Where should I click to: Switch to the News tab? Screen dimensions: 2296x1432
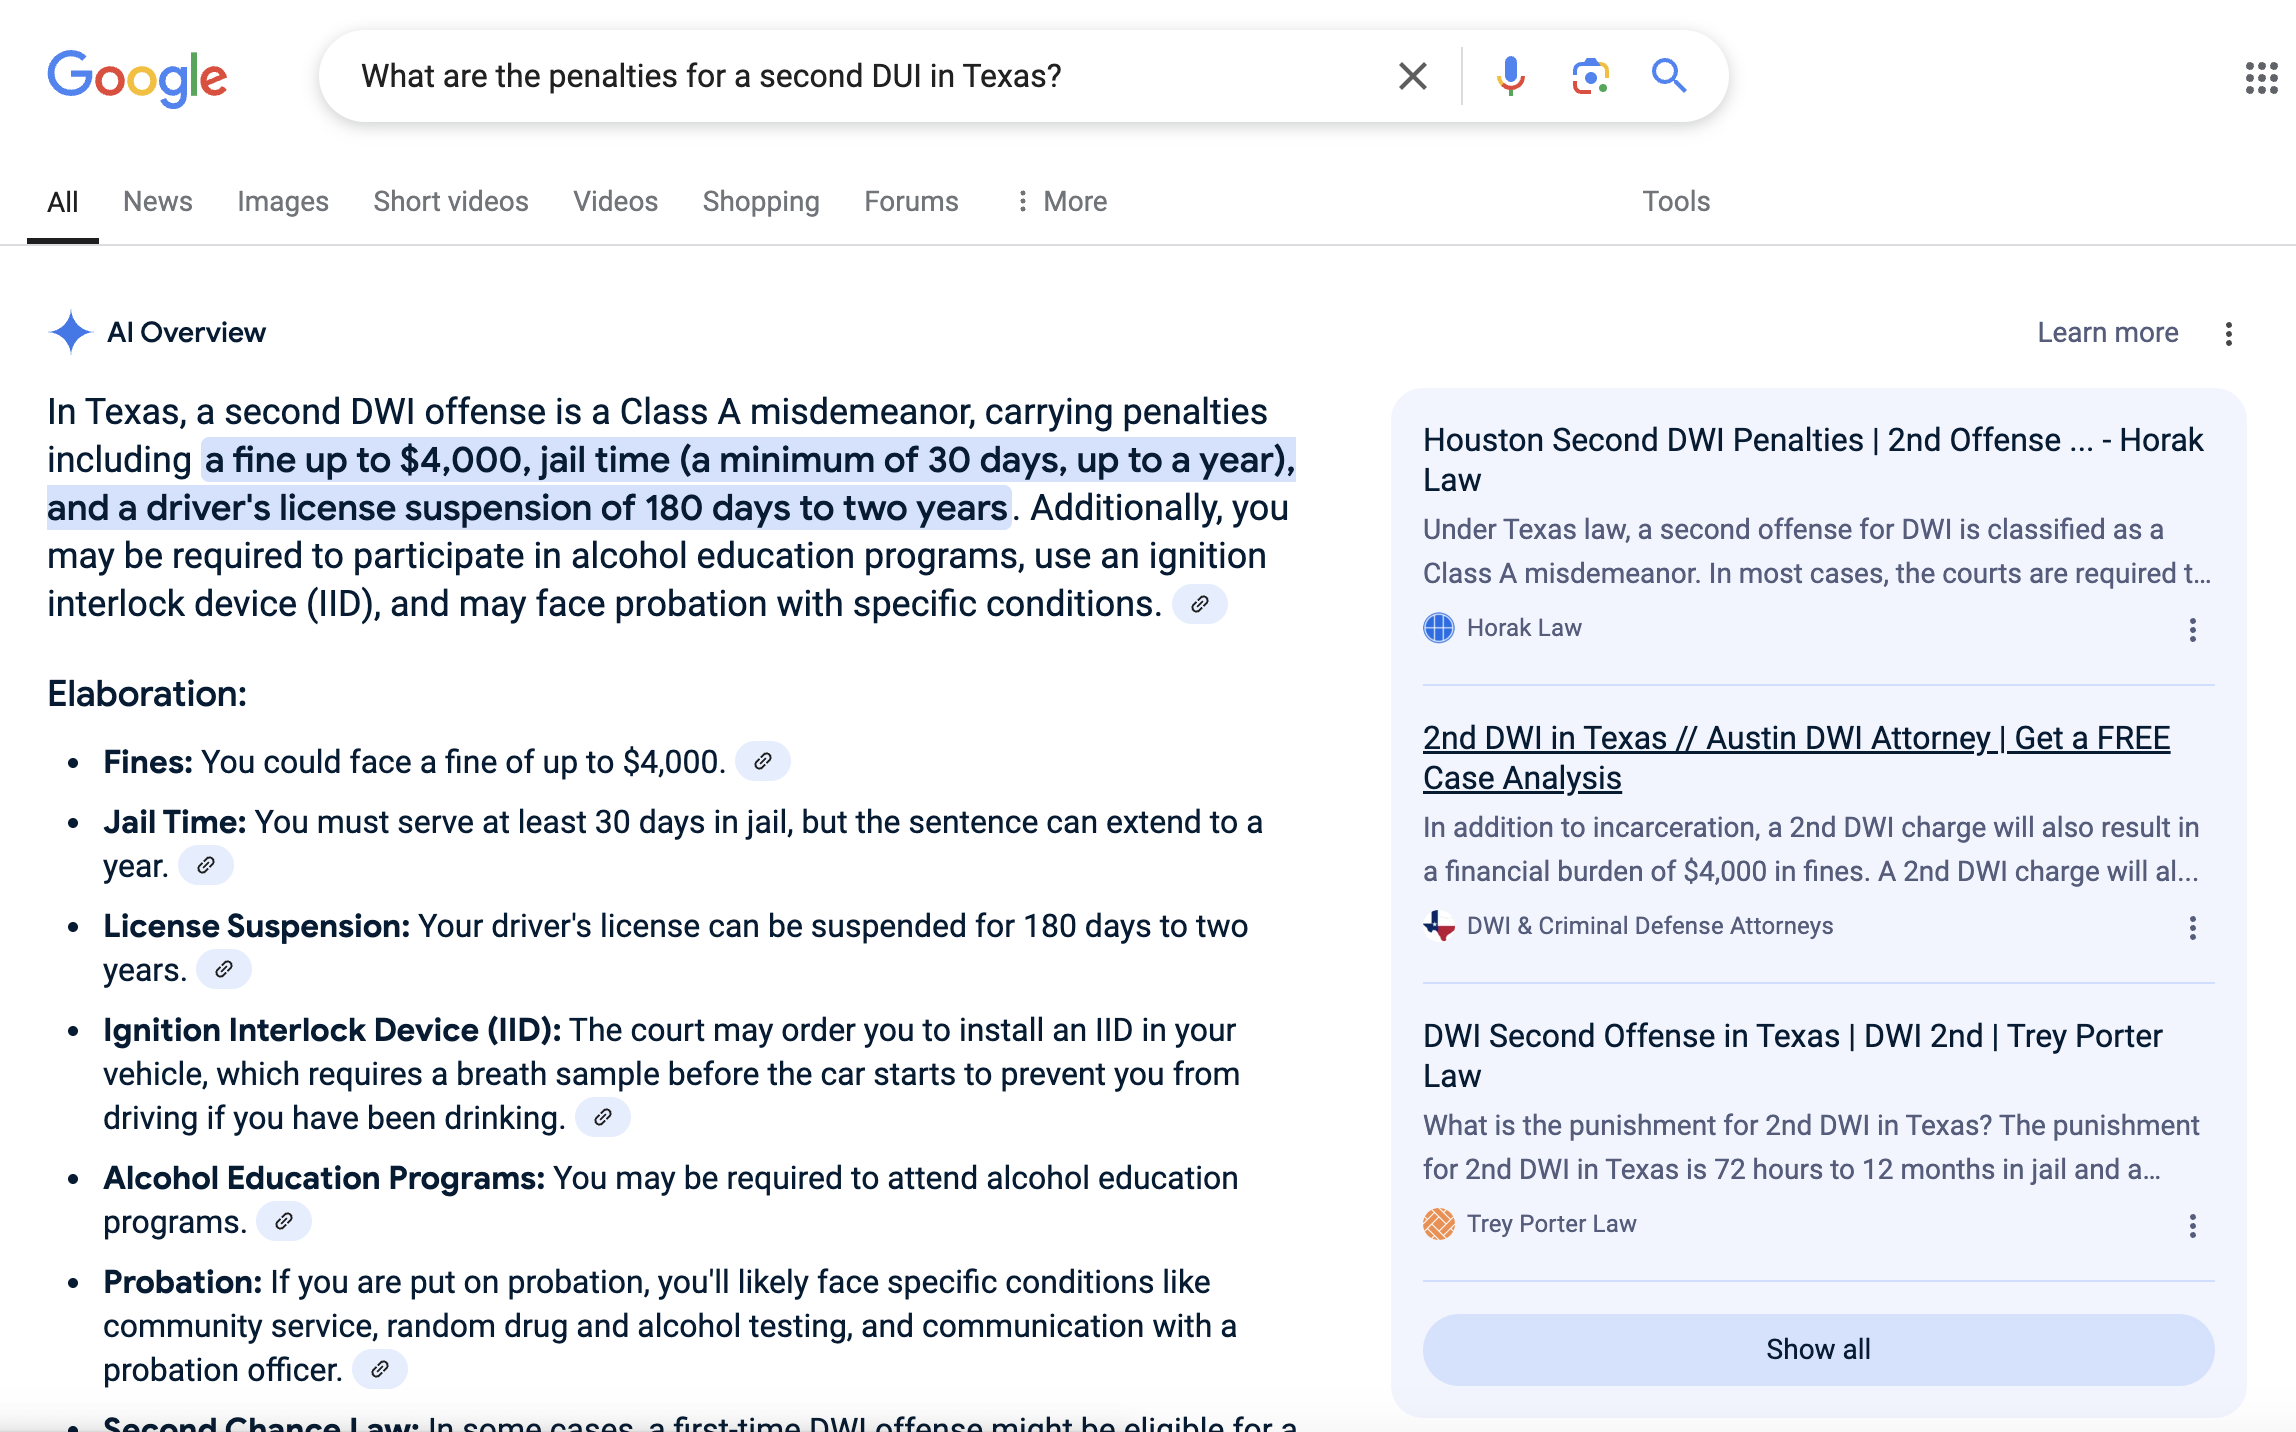point(157,202)
